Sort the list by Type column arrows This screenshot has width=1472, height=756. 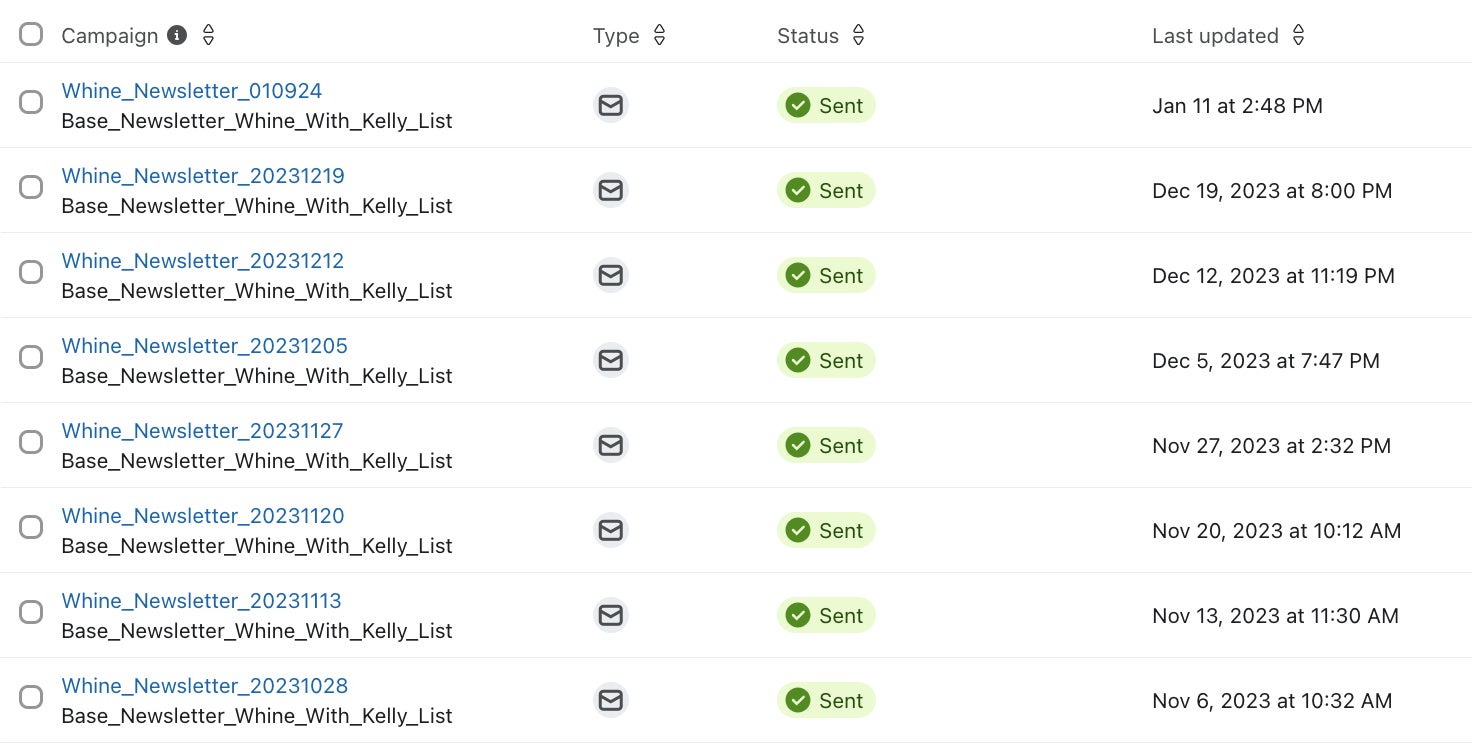(x=659, y=36)
